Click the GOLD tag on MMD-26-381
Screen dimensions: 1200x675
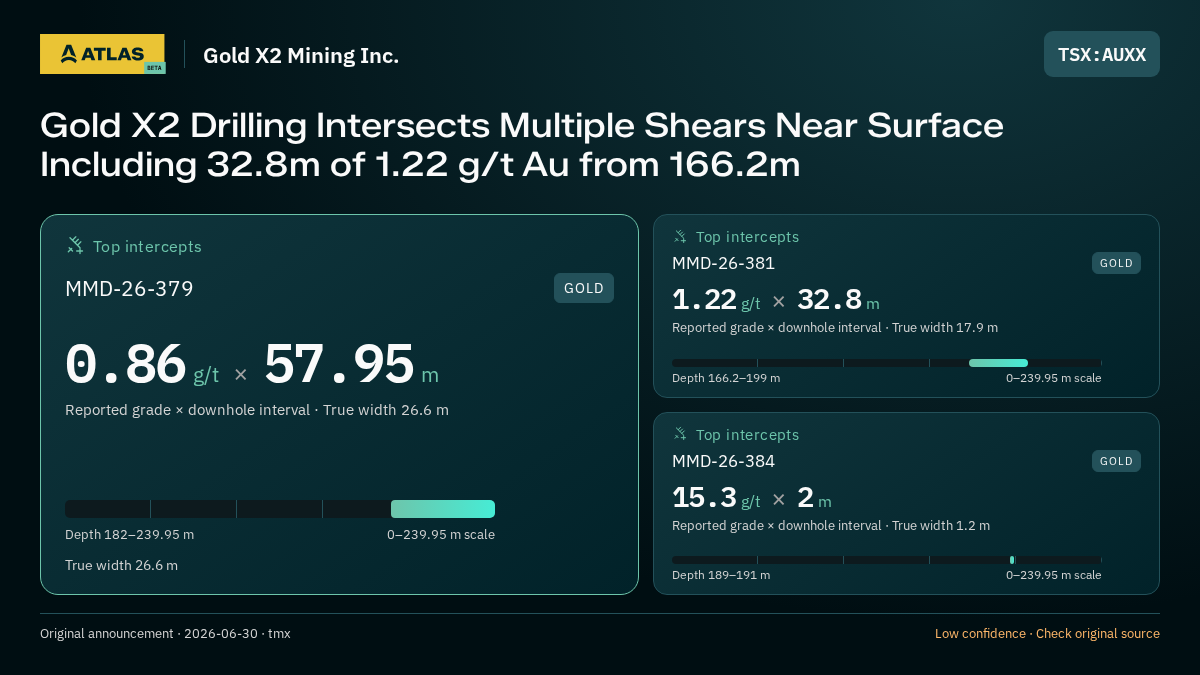1116,263
